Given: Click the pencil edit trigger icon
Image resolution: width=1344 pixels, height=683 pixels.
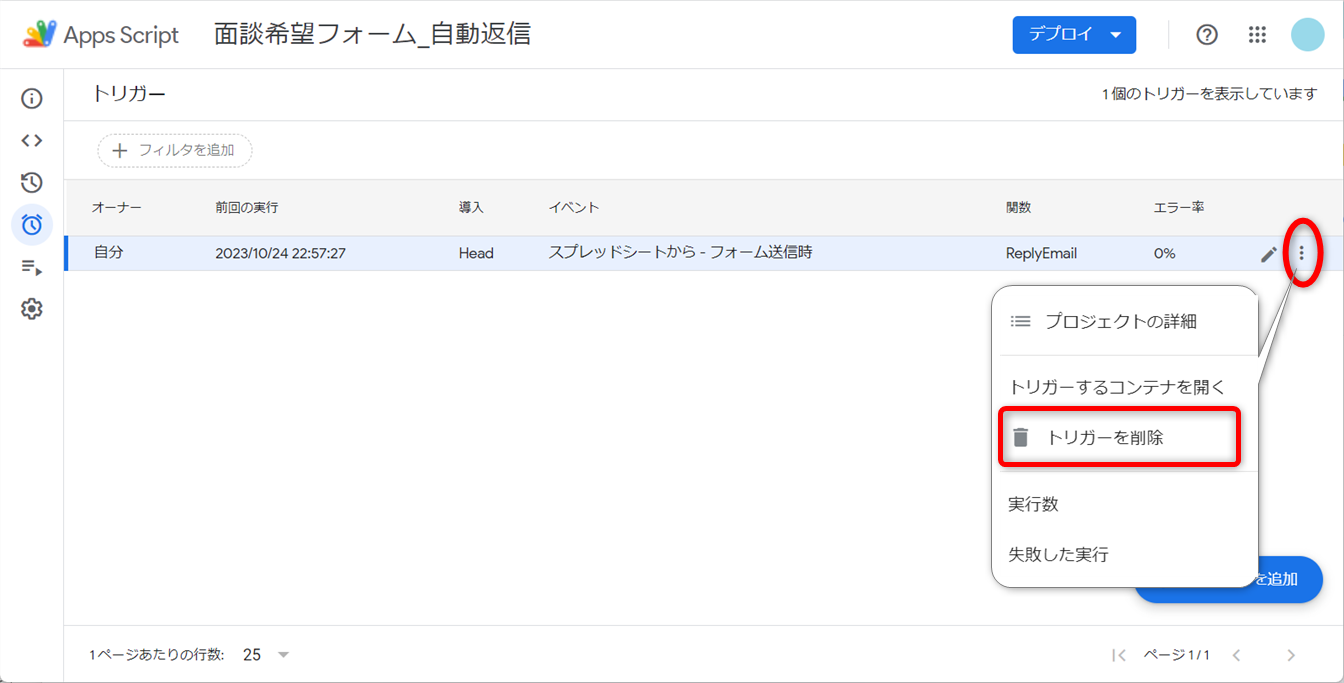Looking at the screenshot, I should click(x=1268, y=254).
